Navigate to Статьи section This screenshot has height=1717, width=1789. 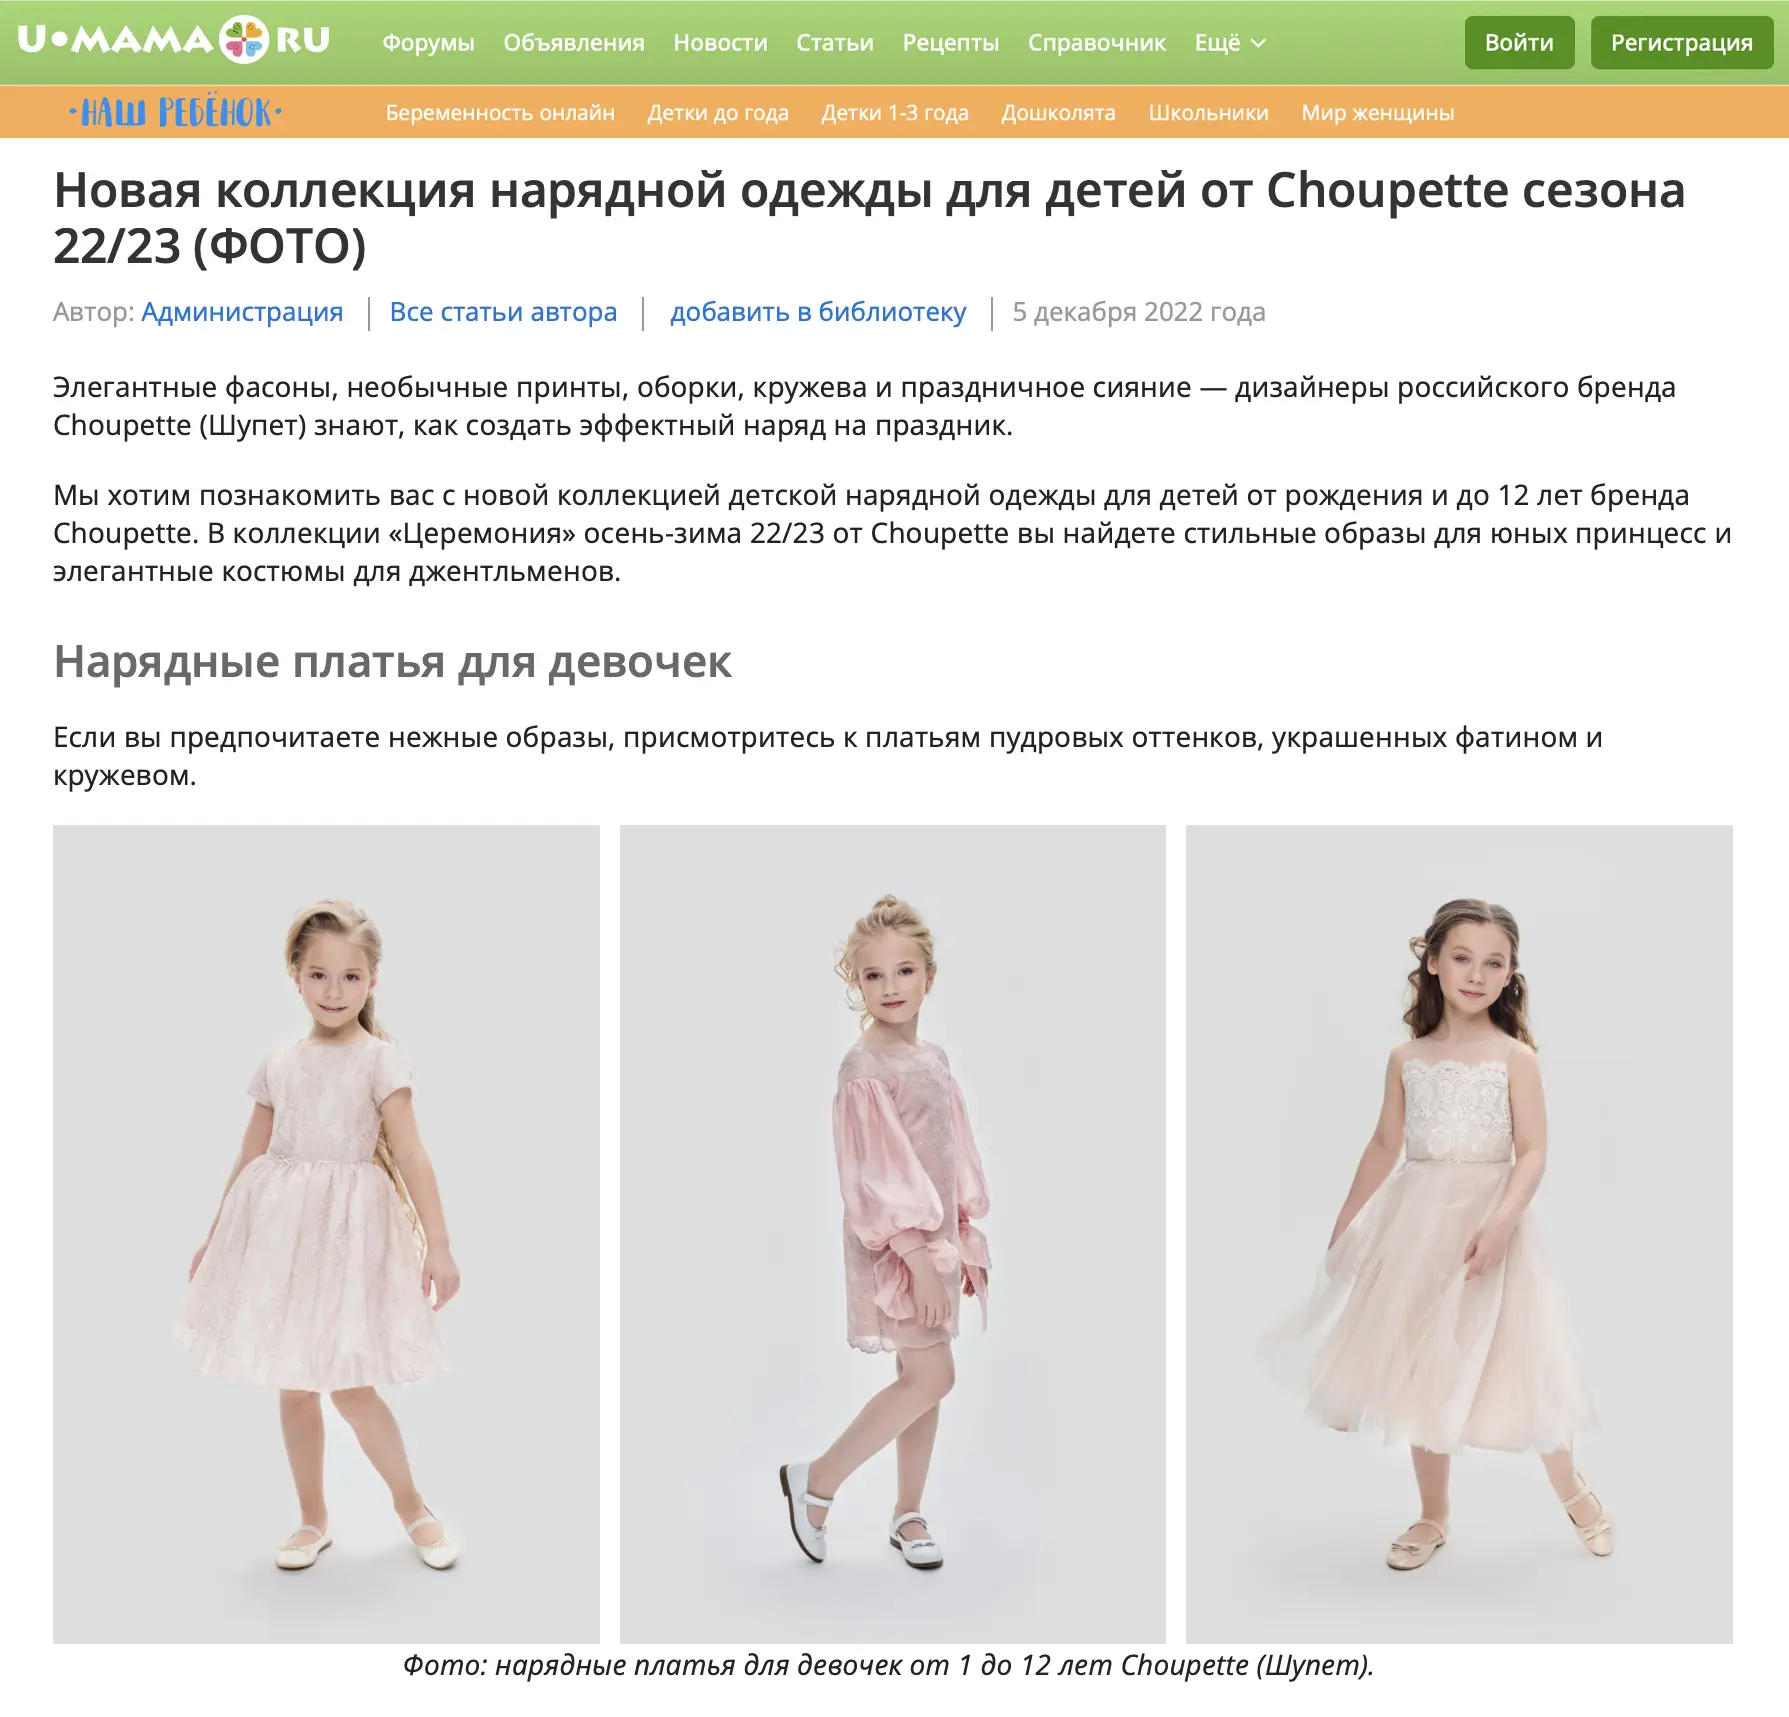click(x=835, y=43)
